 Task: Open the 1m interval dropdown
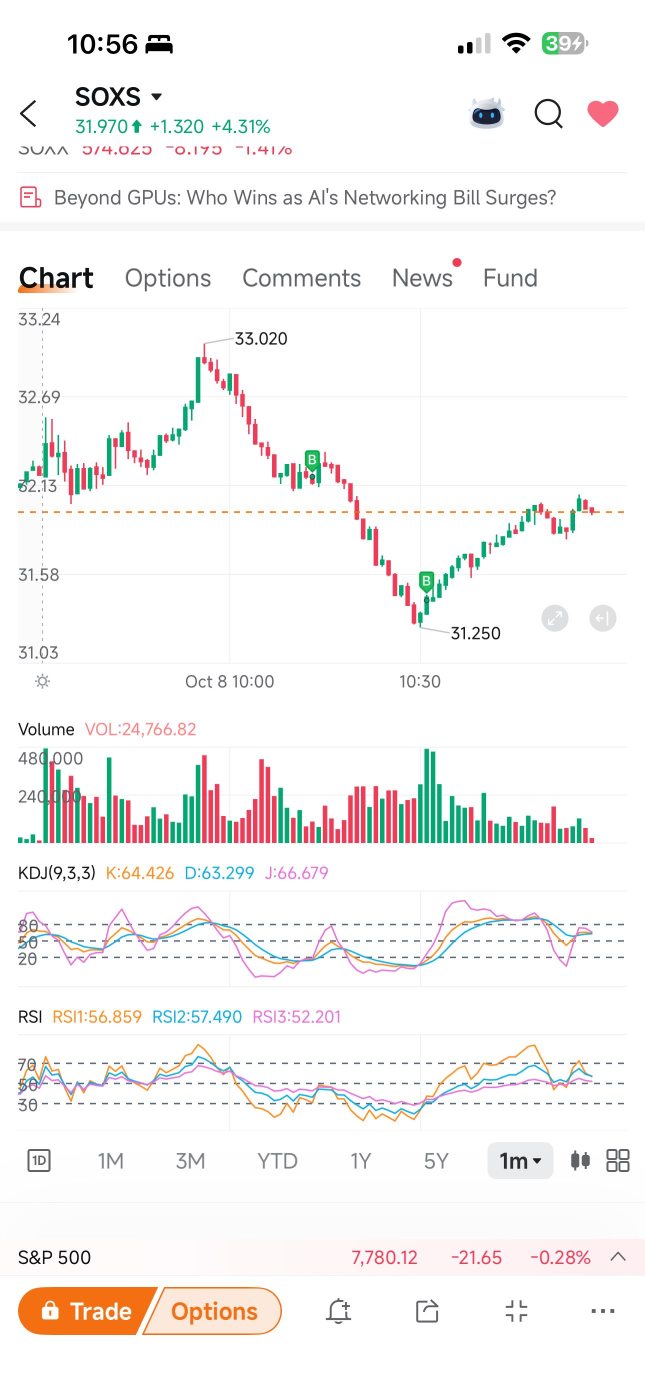pos(520,1161)
